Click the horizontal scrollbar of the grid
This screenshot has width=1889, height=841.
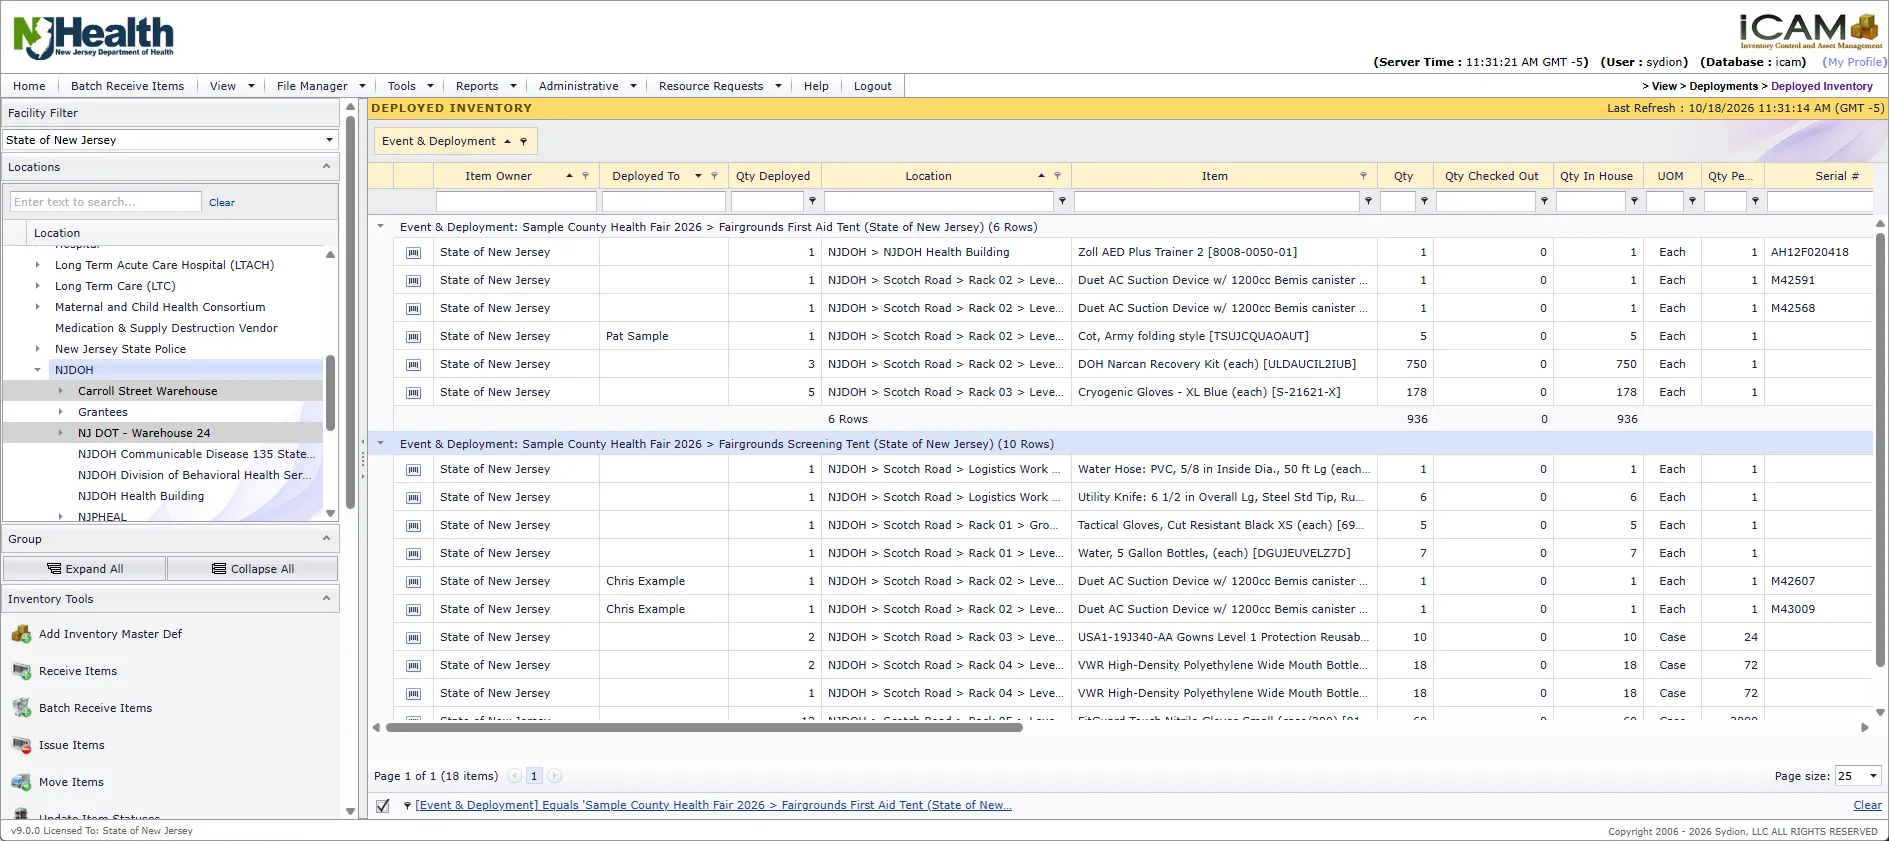pos(704,728)
